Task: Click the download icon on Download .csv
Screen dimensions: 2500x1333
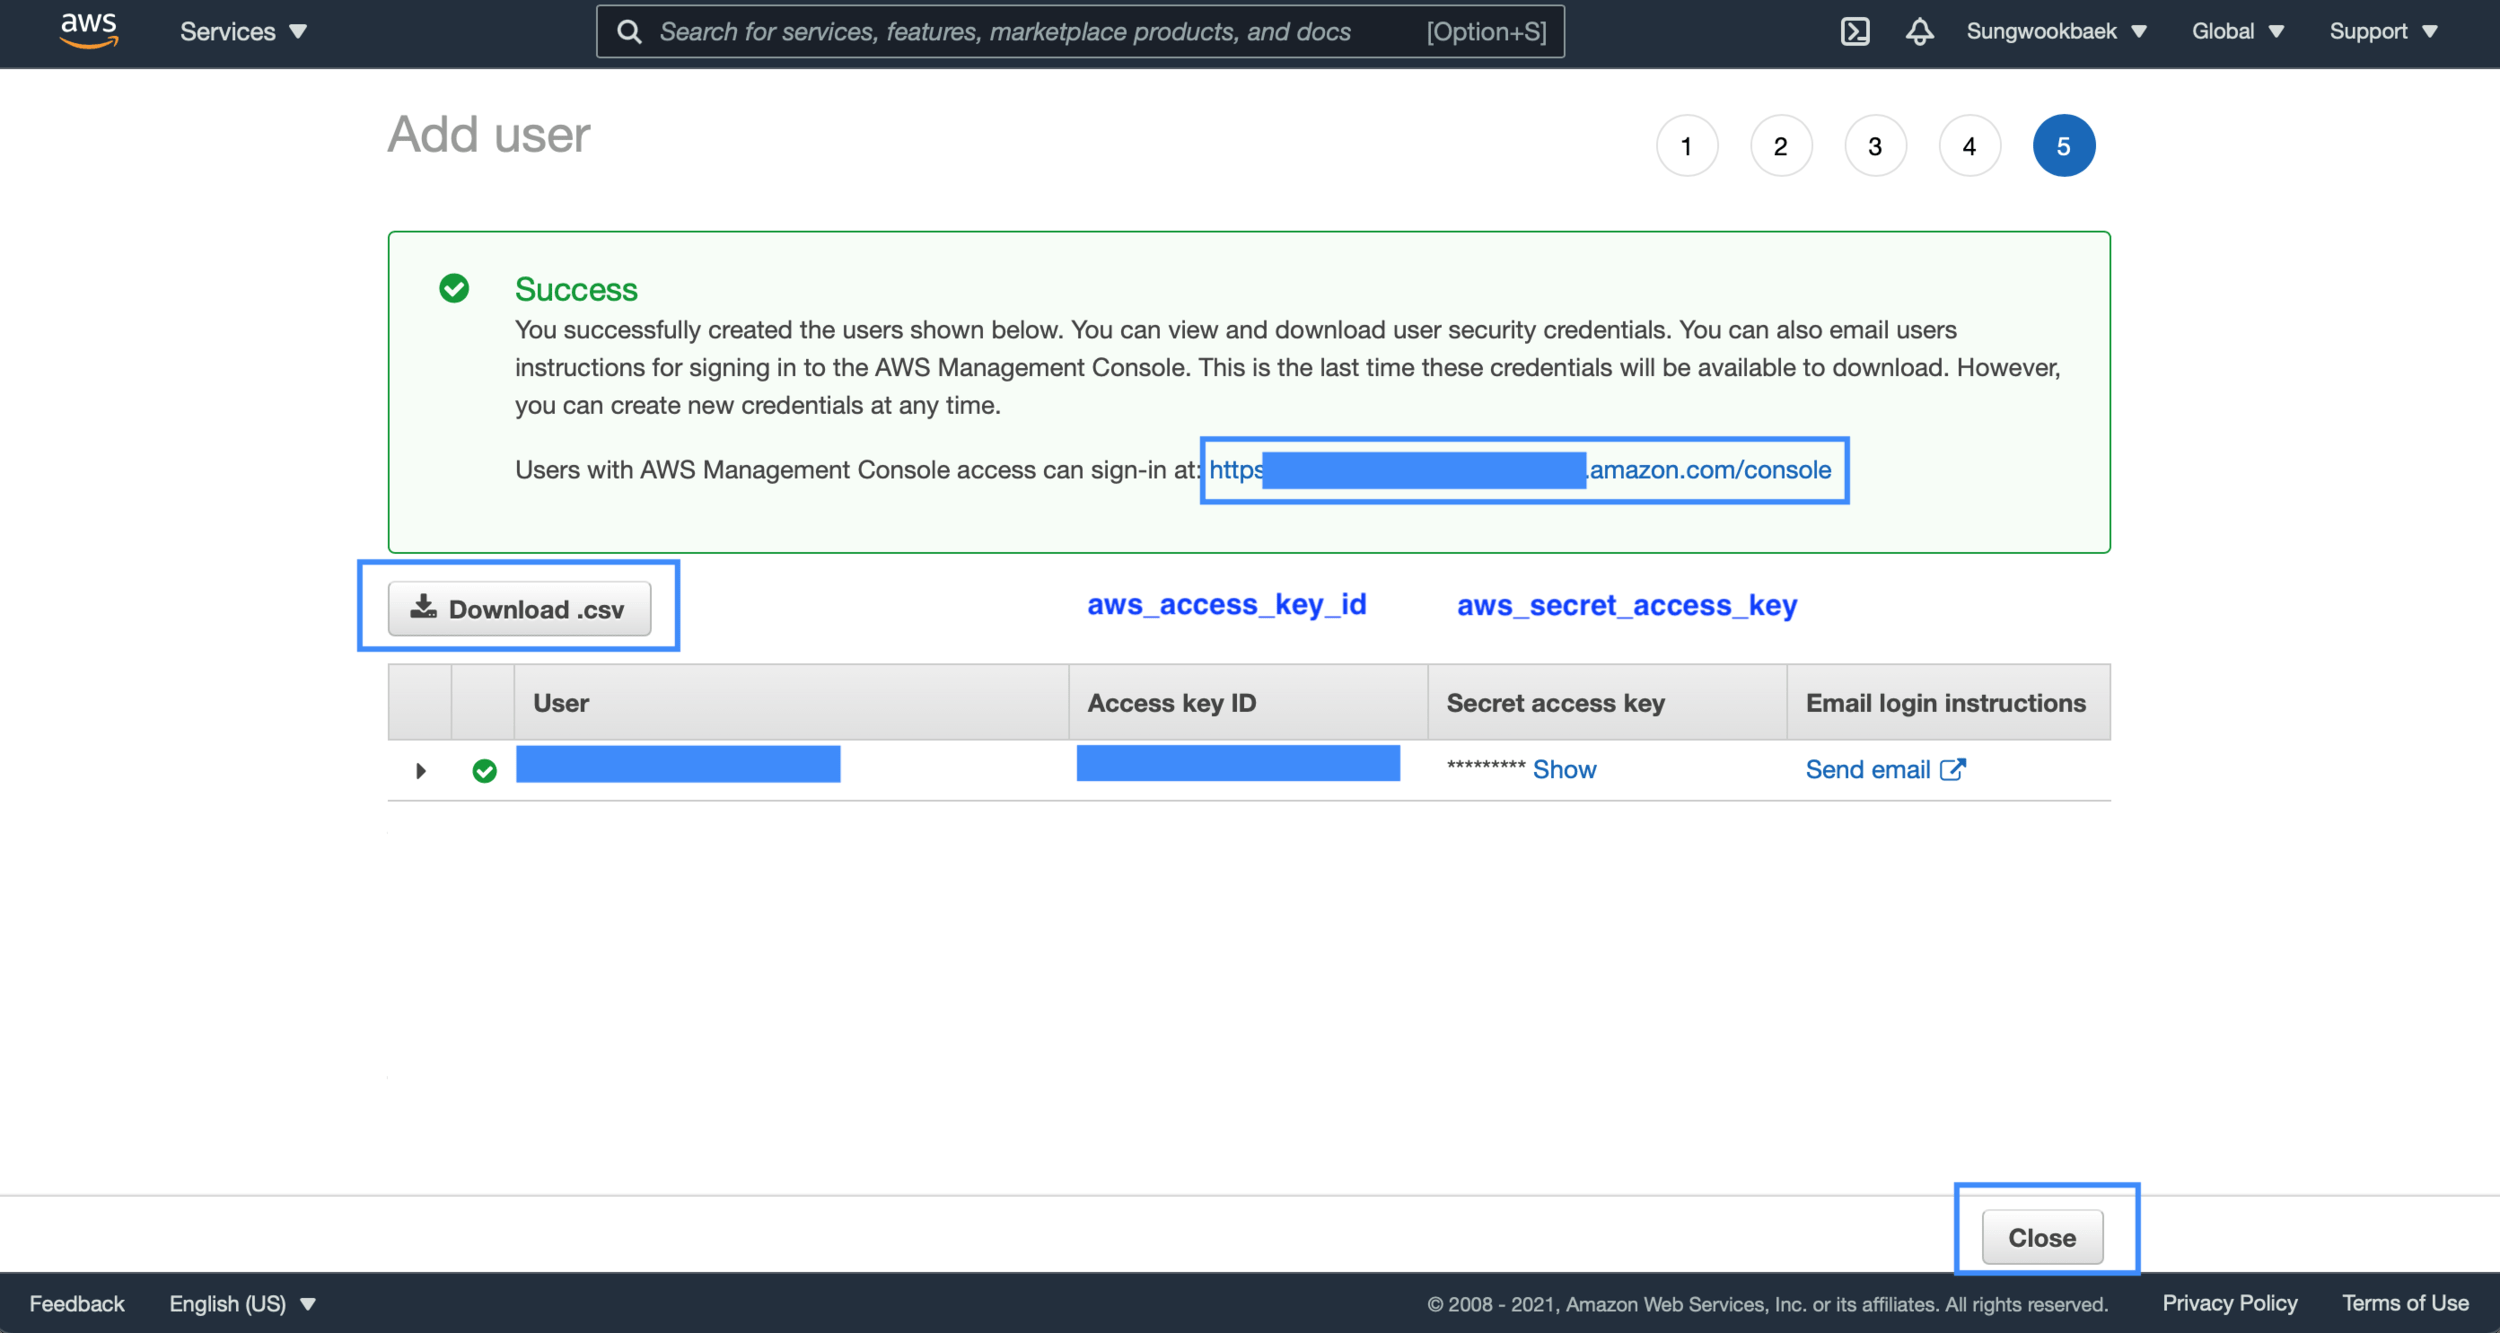Action: point(423,607)
